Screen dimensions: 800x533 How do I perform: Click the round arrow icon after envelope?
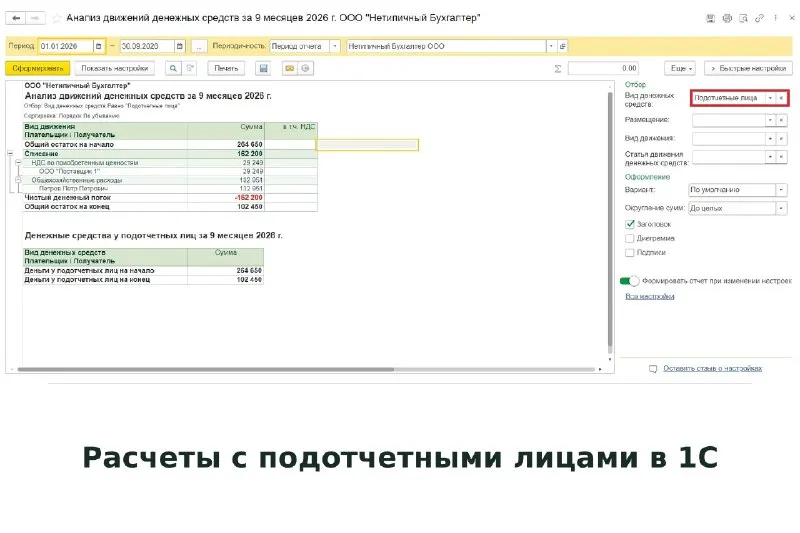305,68
